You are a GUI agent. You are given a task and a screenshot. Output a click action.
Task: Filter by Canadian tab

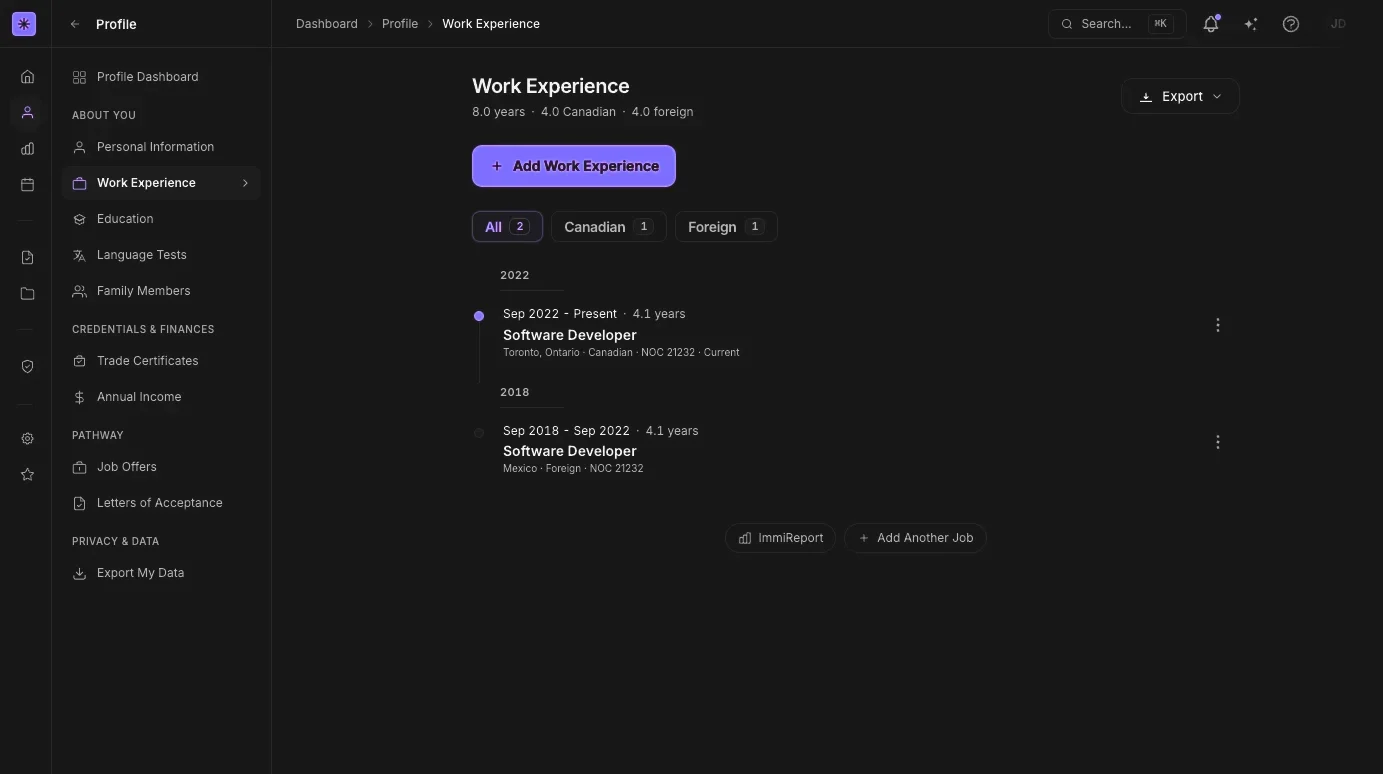coord(608,227)
